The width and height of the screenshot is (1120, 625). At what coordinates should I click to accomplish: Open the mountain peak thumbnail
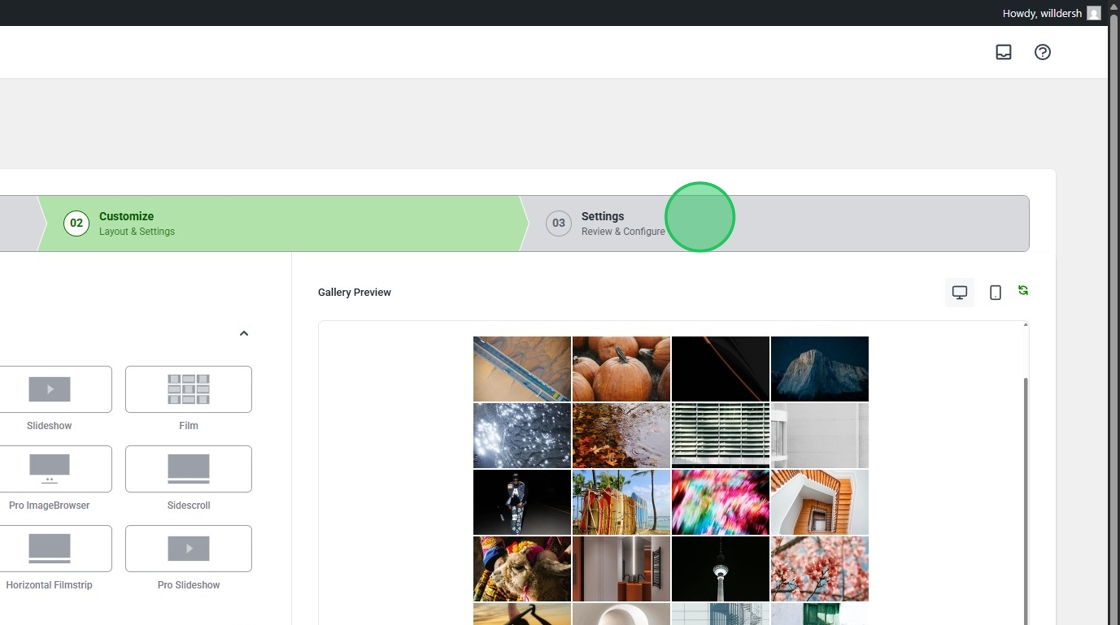(820, 369)
